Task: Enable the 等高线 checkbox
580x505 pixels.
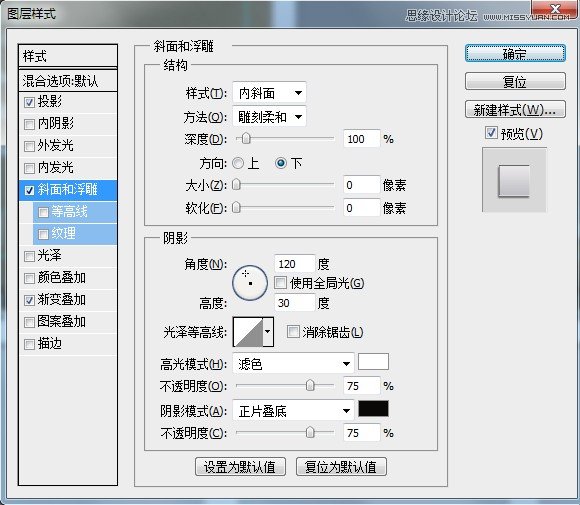Action: click(43, 212)
